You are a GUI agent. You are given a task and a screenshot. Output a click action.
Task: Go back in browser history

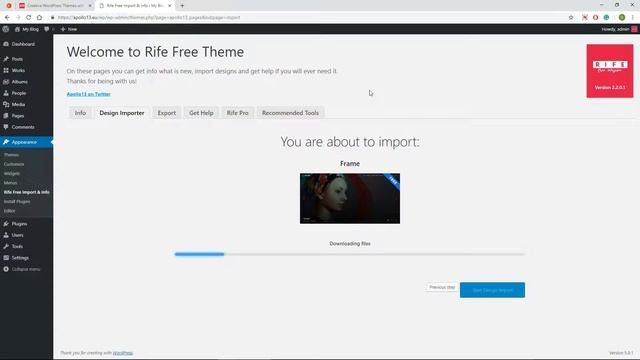(7, 18)
